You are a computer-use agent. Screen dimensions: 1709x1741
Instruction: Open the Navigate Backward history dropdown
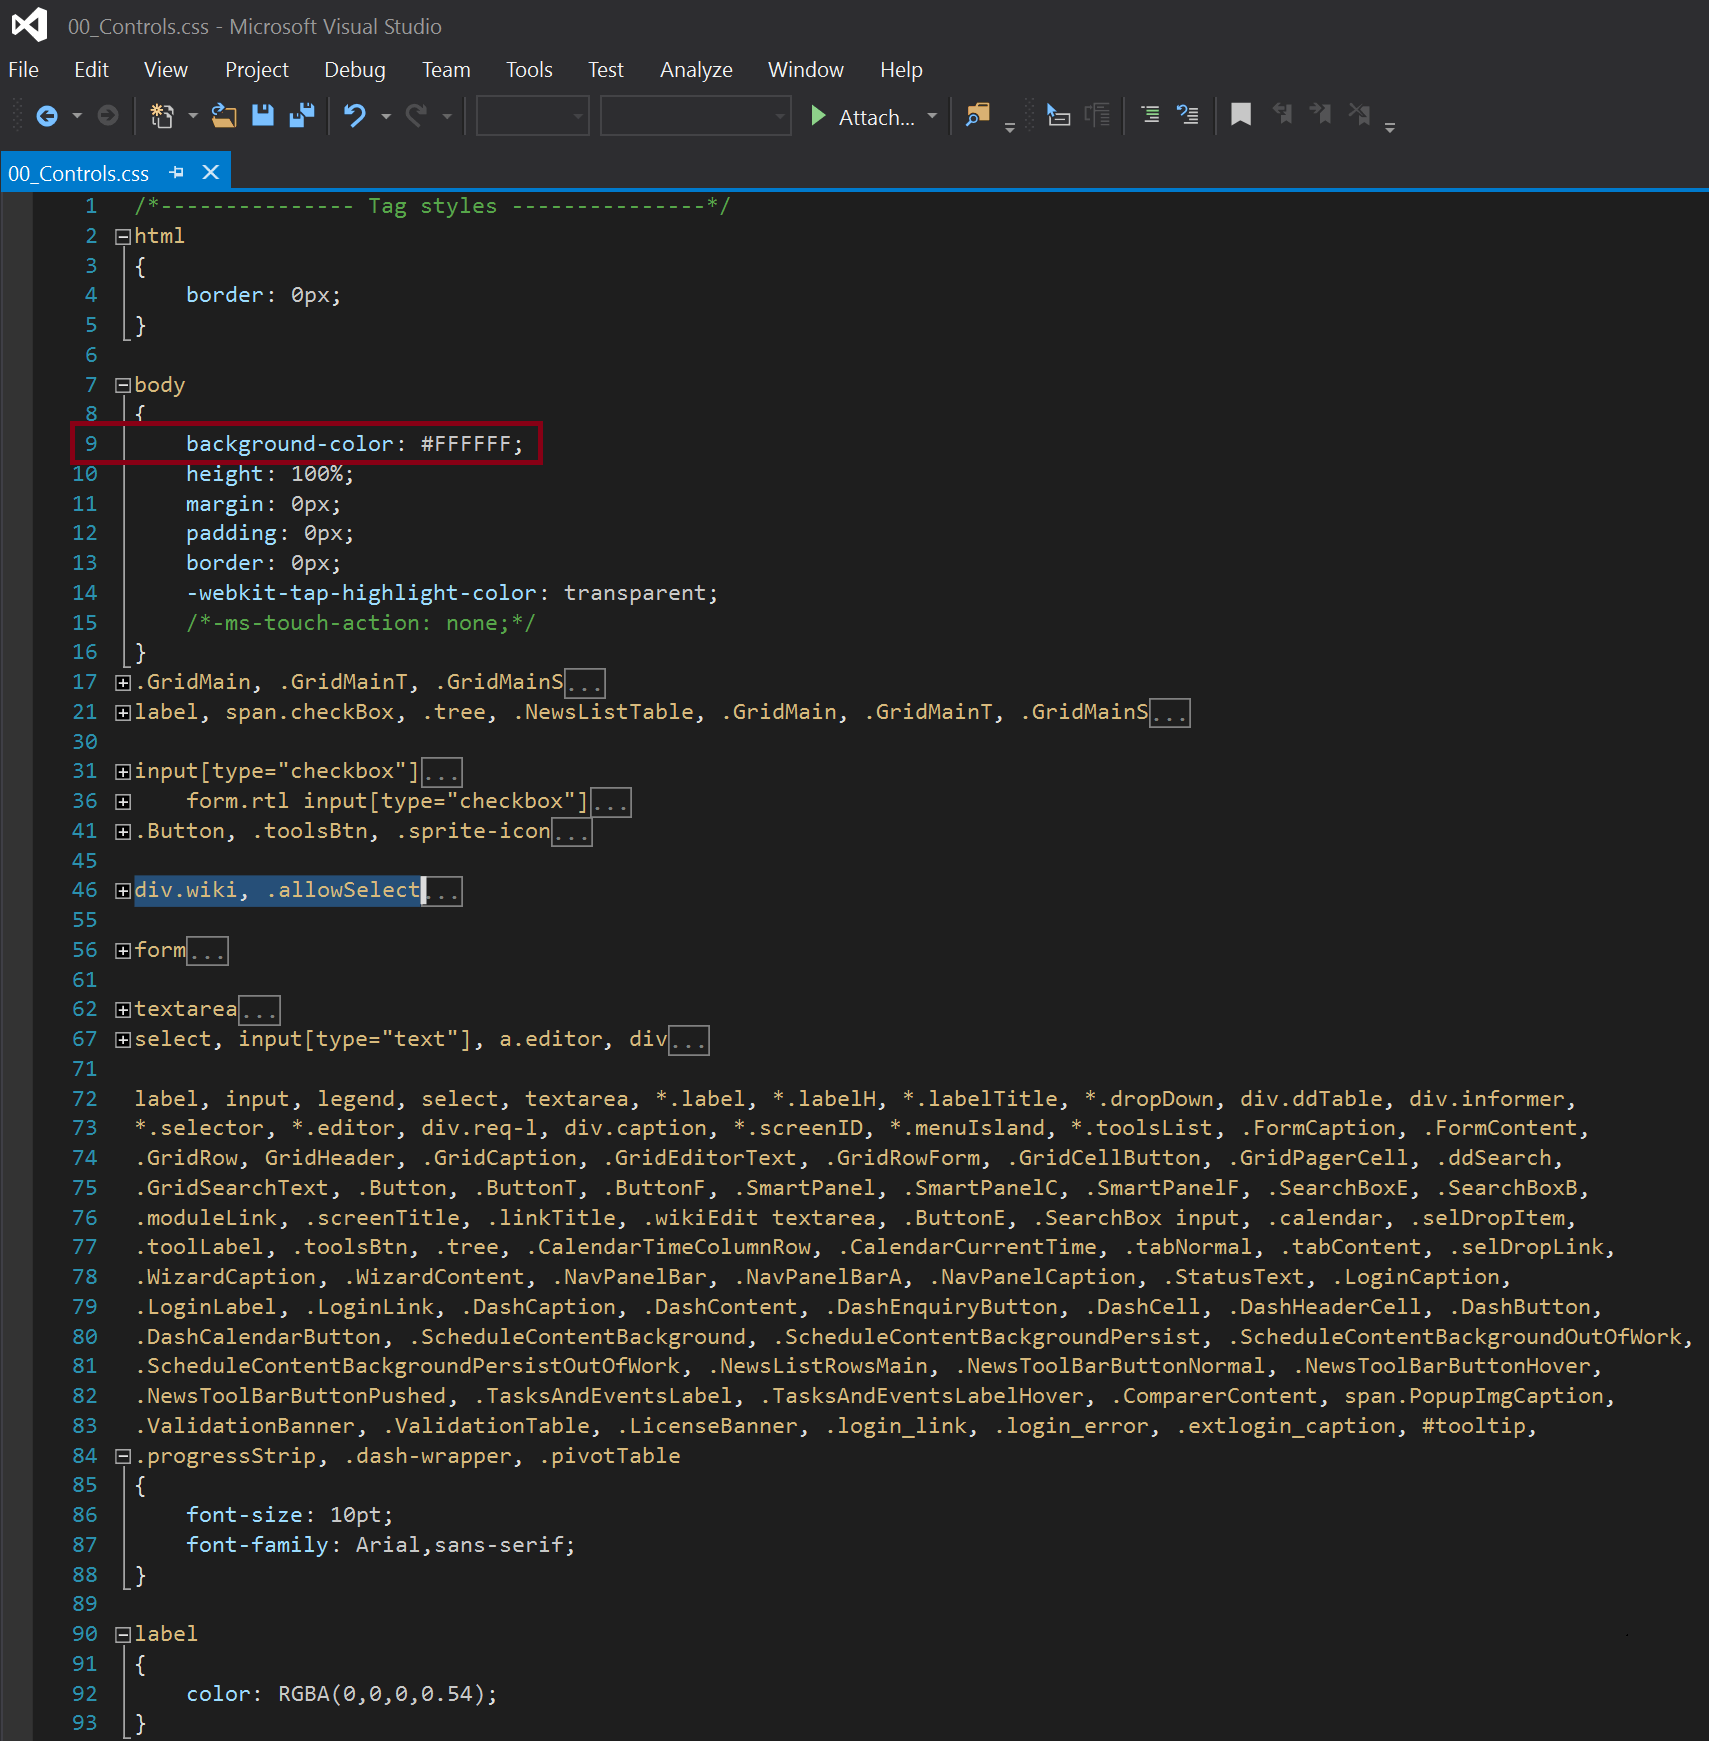point(77,116)
